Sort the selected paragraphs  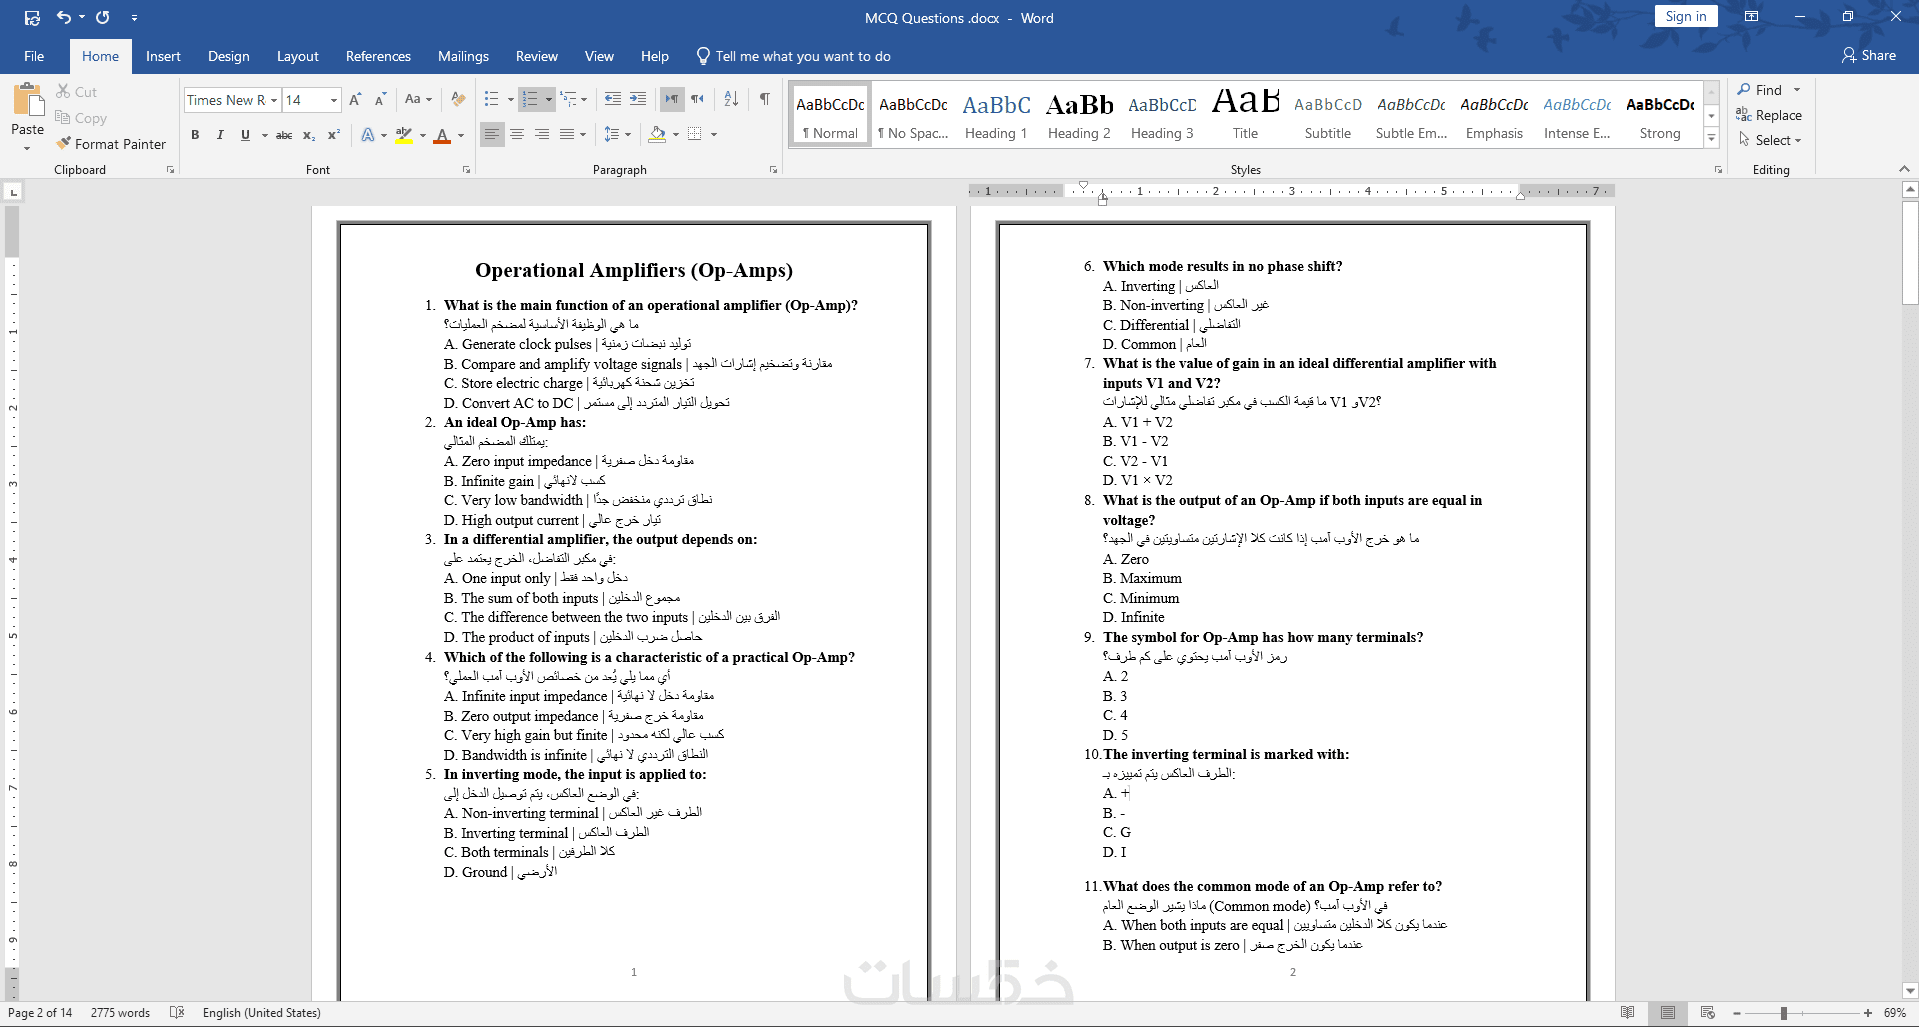tap(731, 99)
